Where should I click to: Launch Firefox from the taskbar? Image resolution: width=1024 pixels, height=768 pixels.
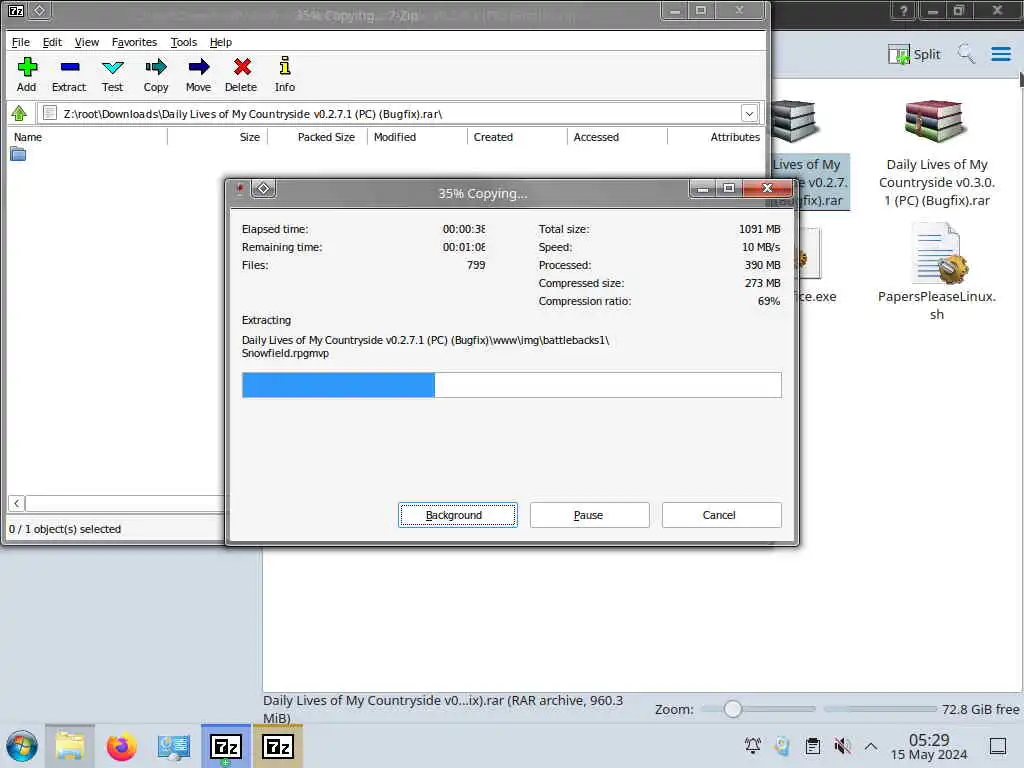[x=121, y=746]
